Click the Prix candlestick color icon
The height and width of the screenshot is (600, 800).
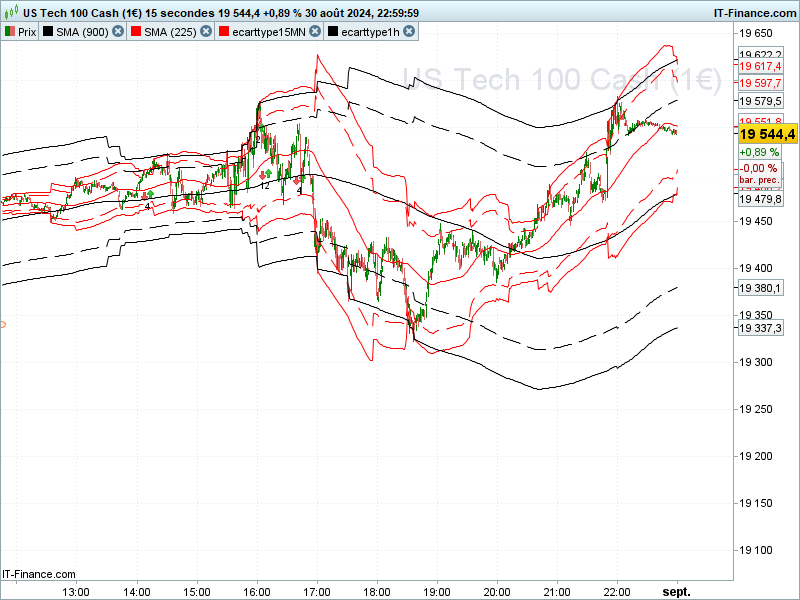10,32
